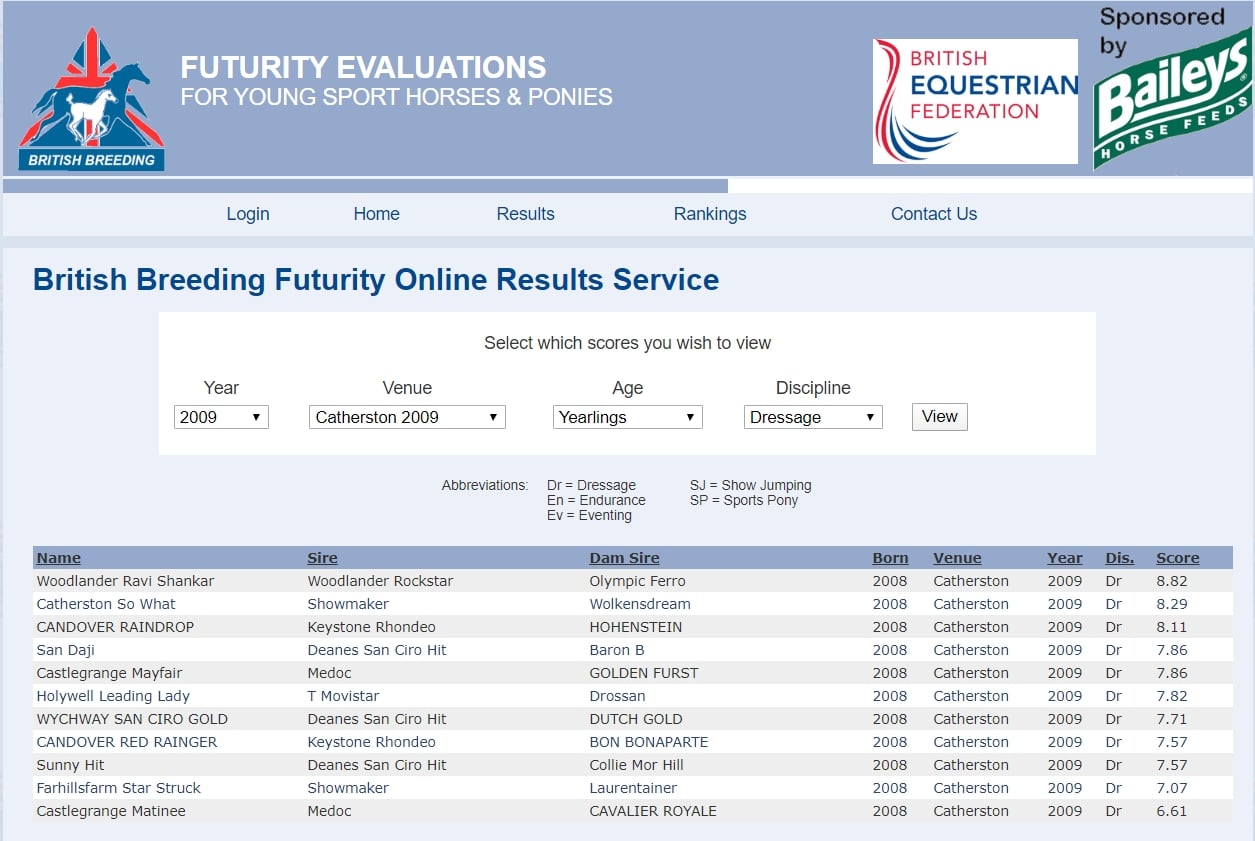This screenshot has width=1255, height=841.
Task: Click score 7.07
Action: [1172, 788]
